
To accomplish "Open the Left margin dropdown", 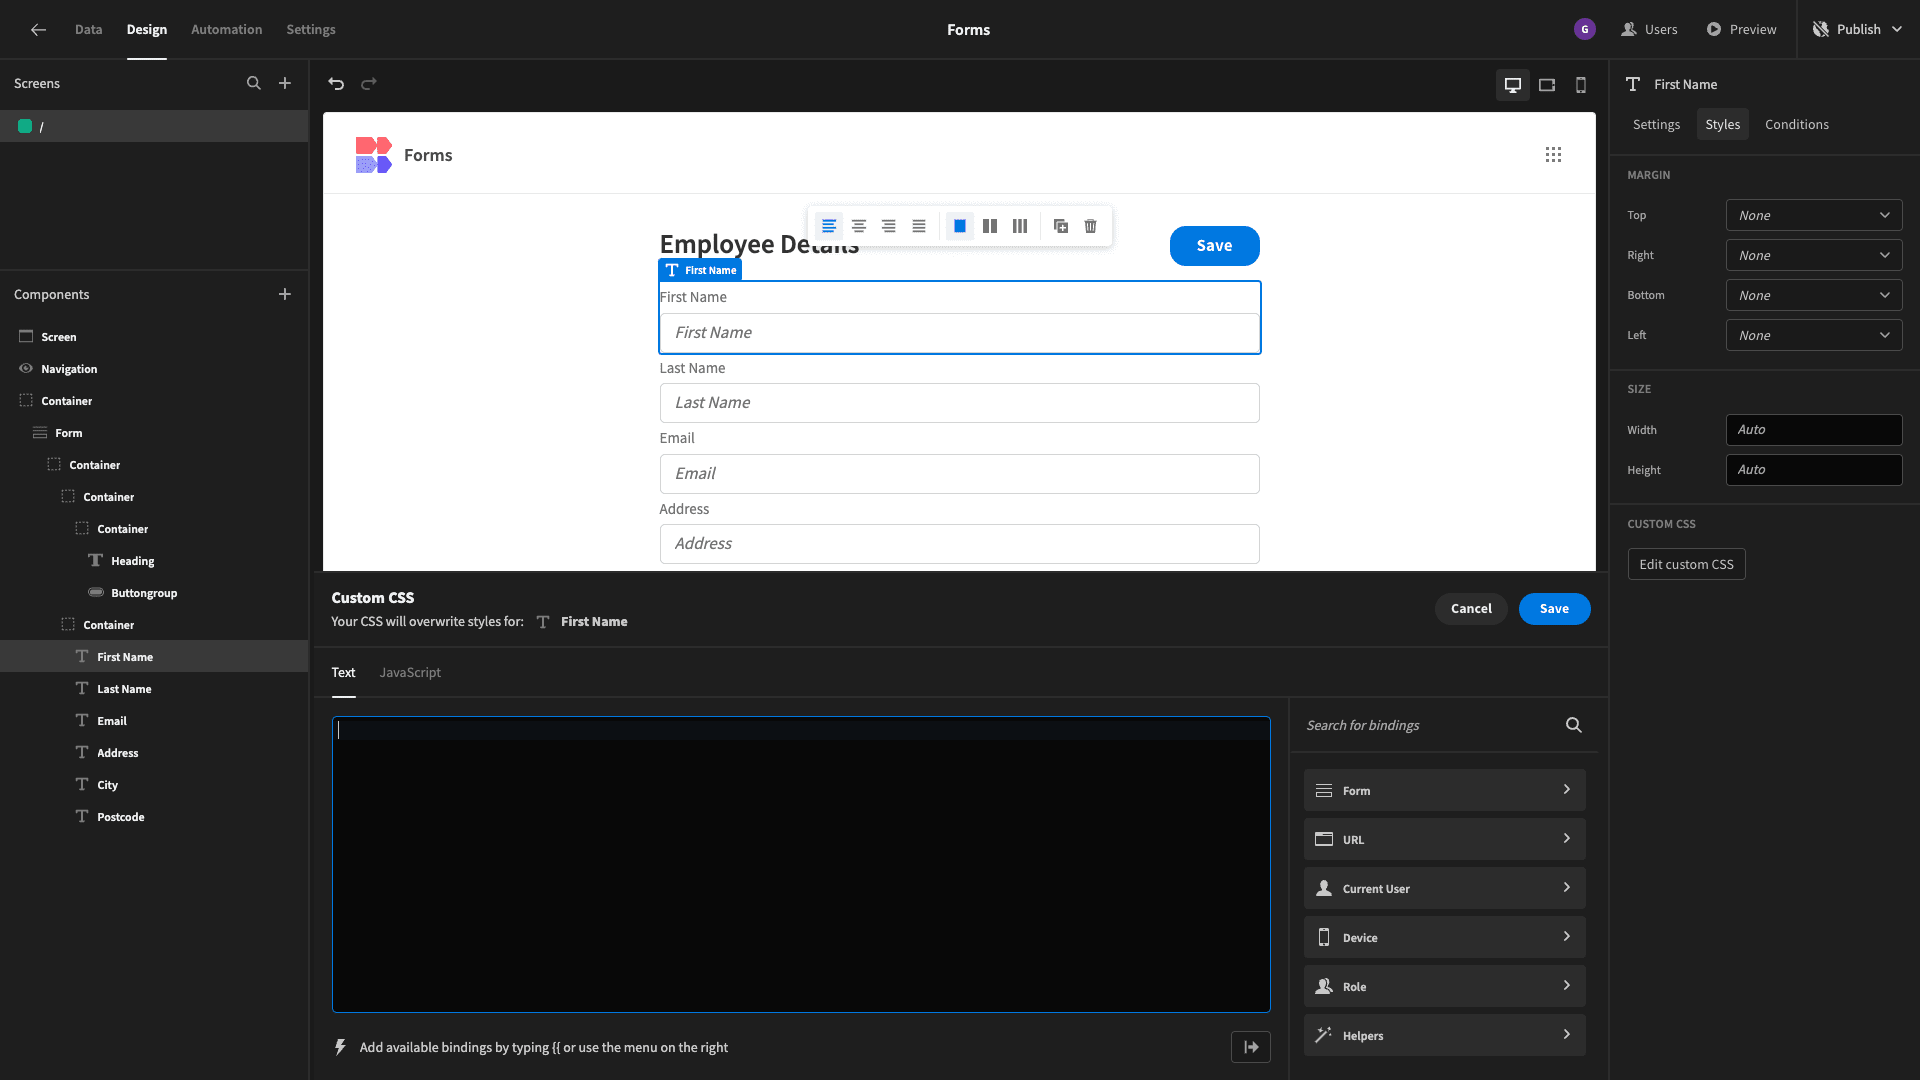I will pyautogui.click(x=1814, y=335).
